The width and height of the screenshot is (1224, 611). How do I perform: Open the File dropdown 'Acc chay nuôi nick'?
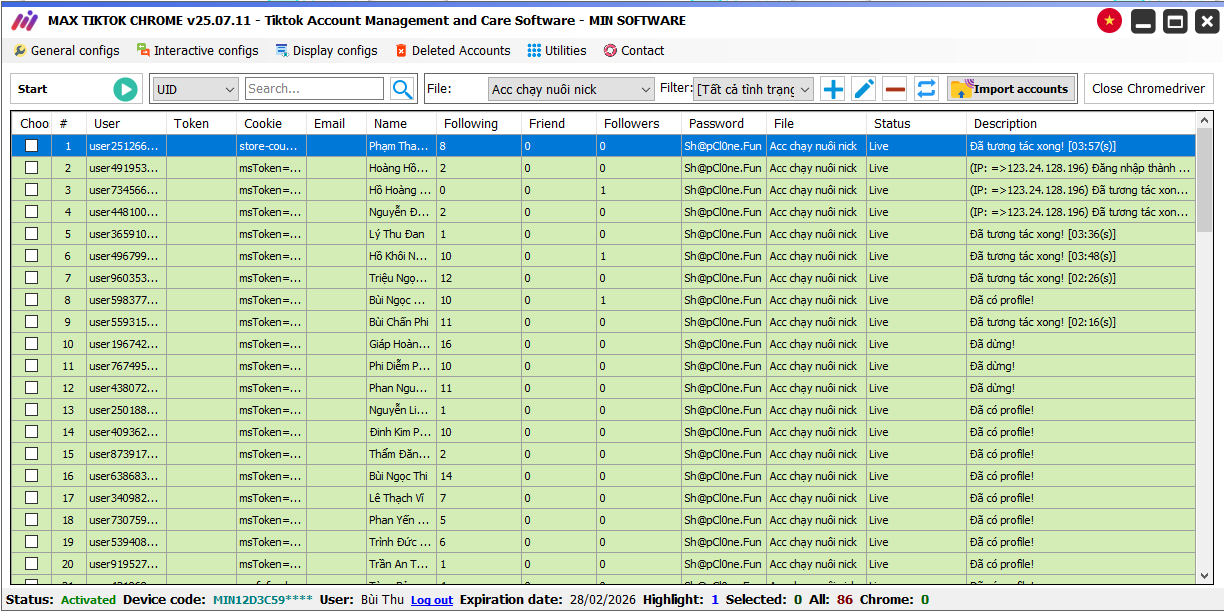coord(571,89)
